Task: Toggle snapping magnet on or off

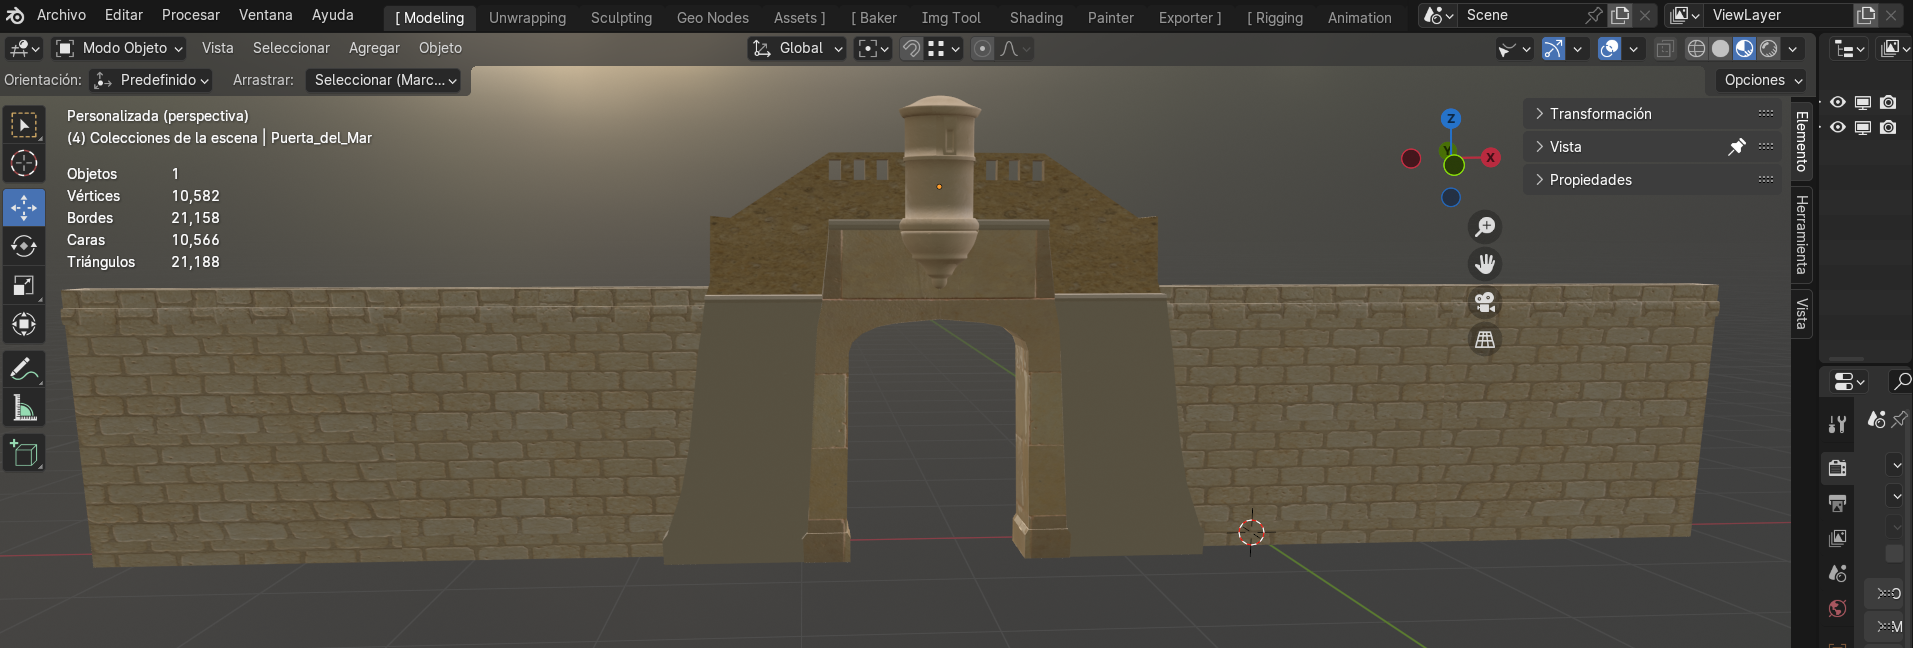Action: pos(911,49)
